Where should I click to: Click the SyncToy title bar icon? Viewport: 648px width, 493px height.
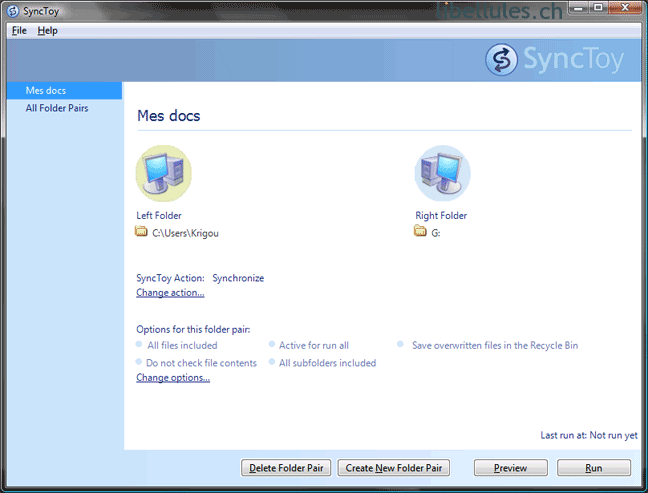tap(13, 11)
